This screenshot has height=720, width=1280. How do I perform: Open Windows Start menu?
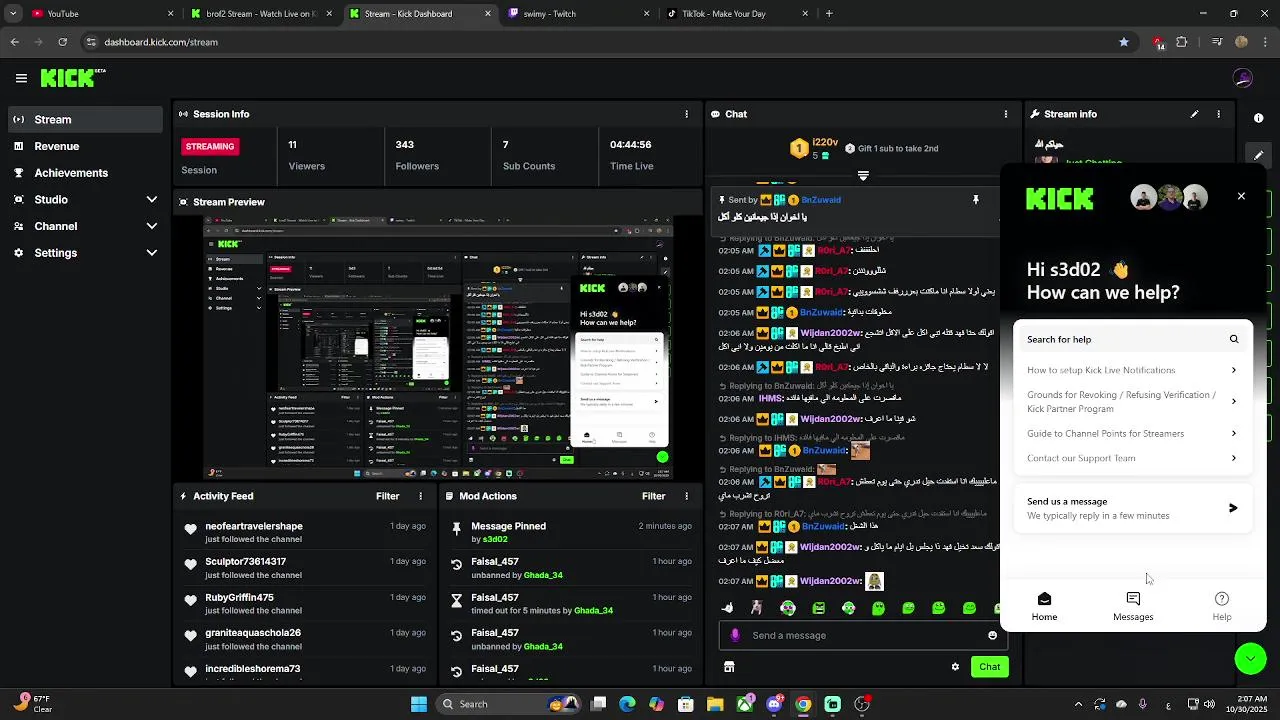click(419, 704)
